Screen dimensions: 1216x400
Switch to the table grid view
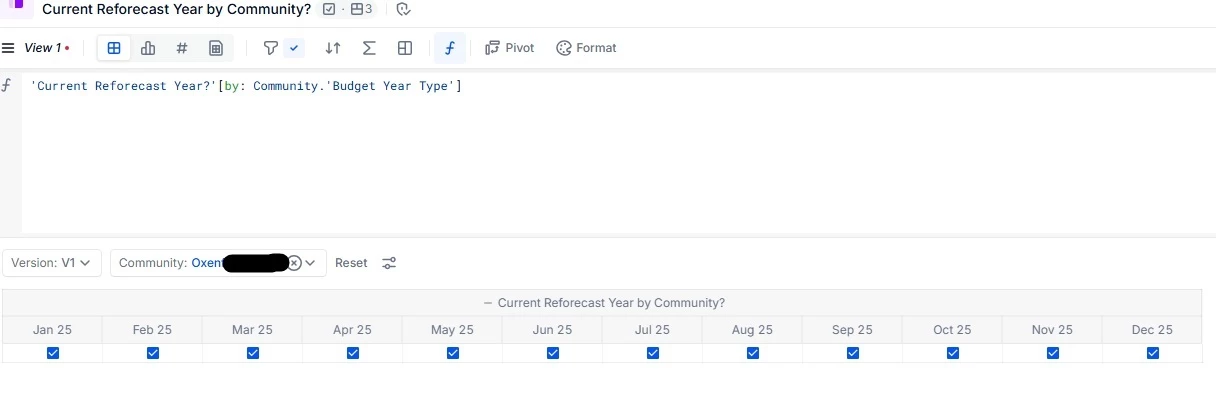tap(114, 48)
